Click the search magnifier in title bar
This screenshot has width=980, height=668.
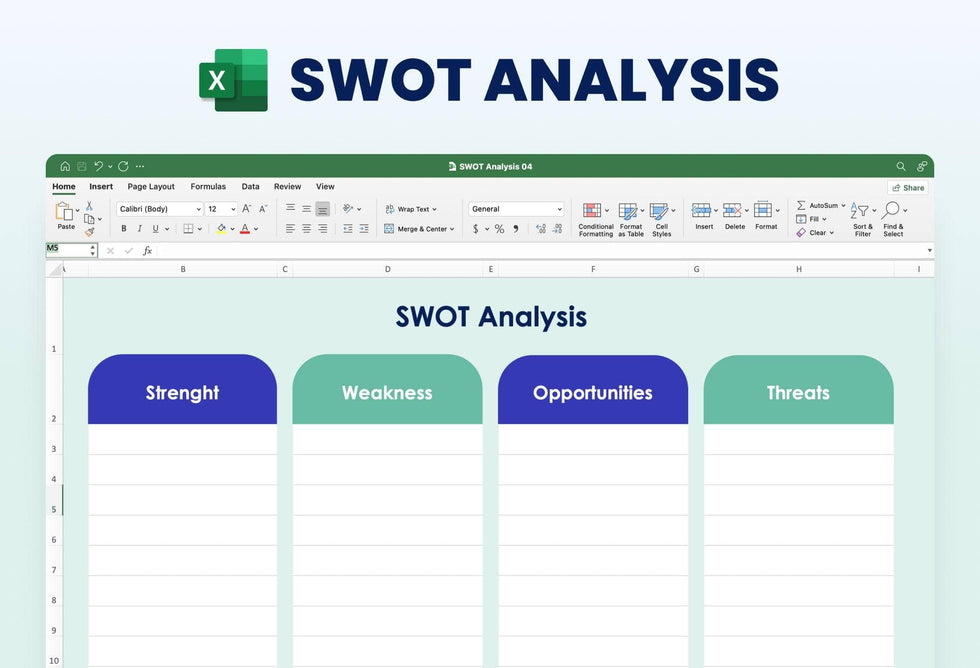point(900,166)
